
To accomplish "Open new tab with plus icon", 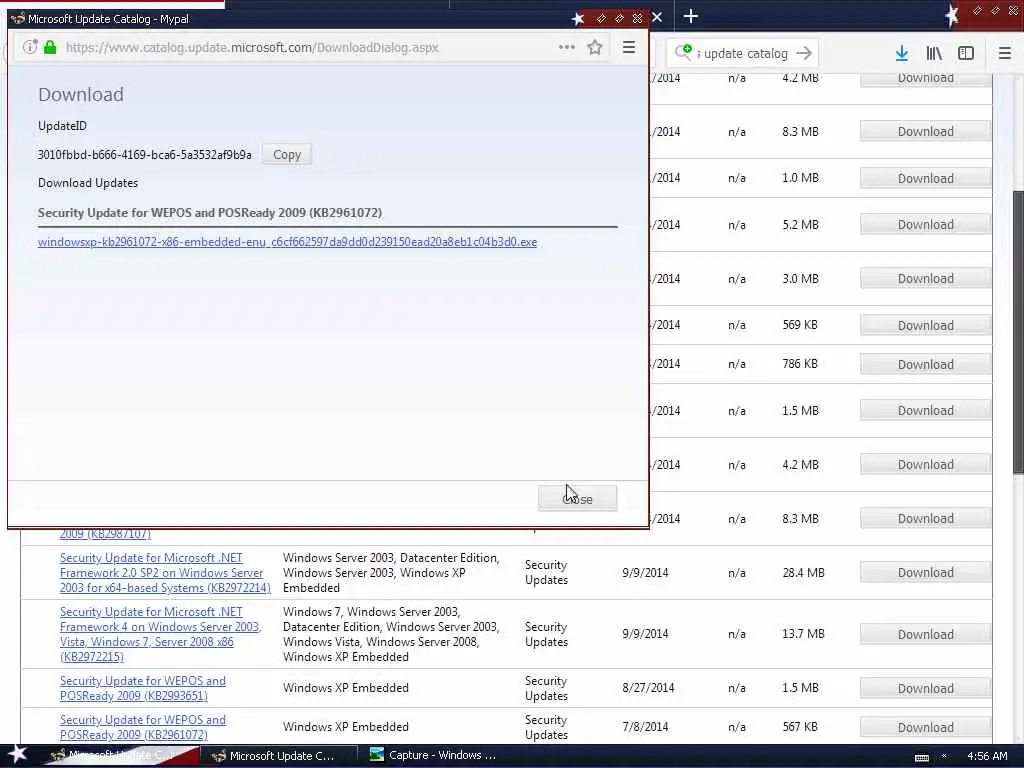I will 691,16.
